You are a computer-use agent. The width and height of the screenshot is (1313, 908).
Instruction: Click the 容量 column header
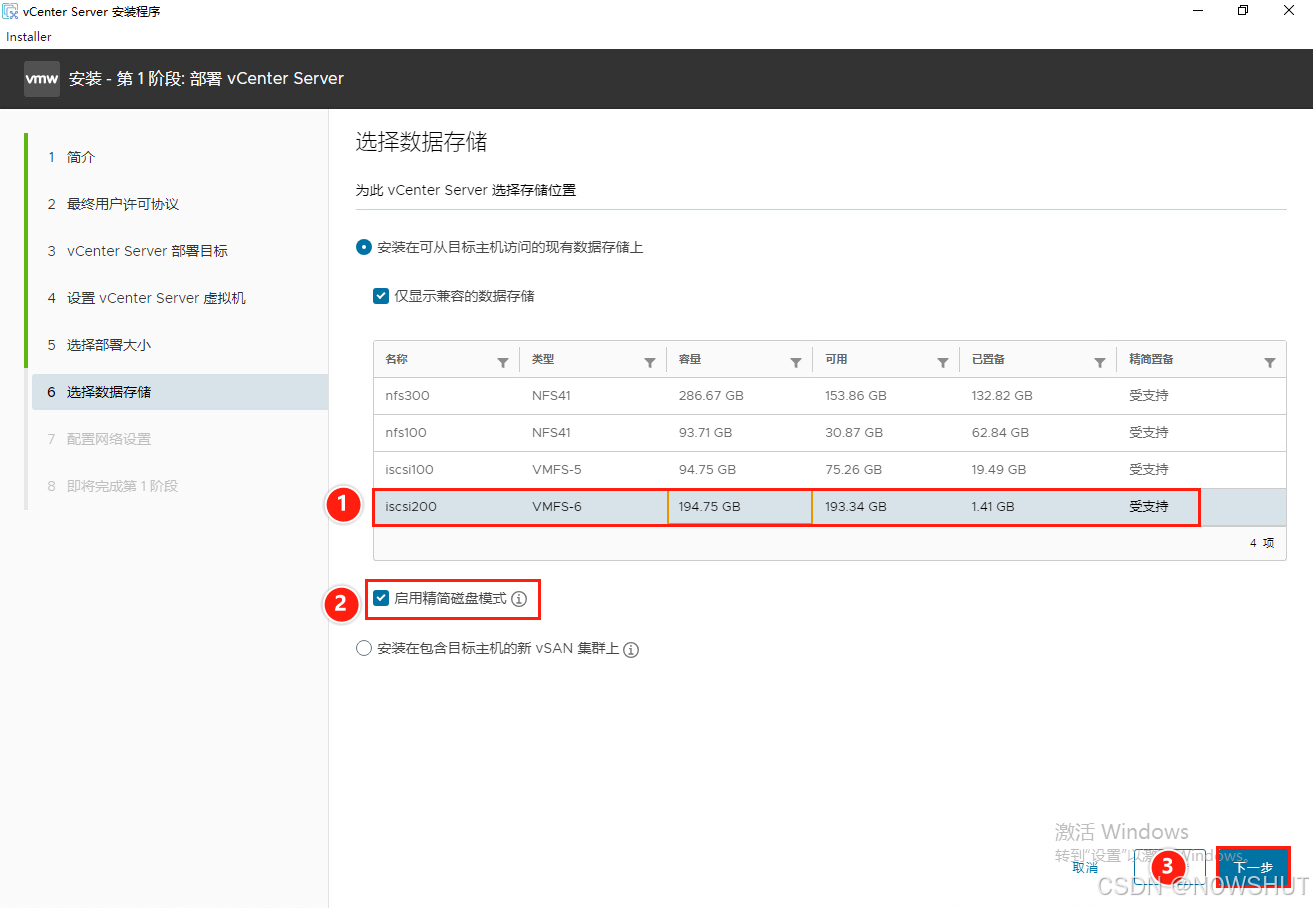point(690,360)
